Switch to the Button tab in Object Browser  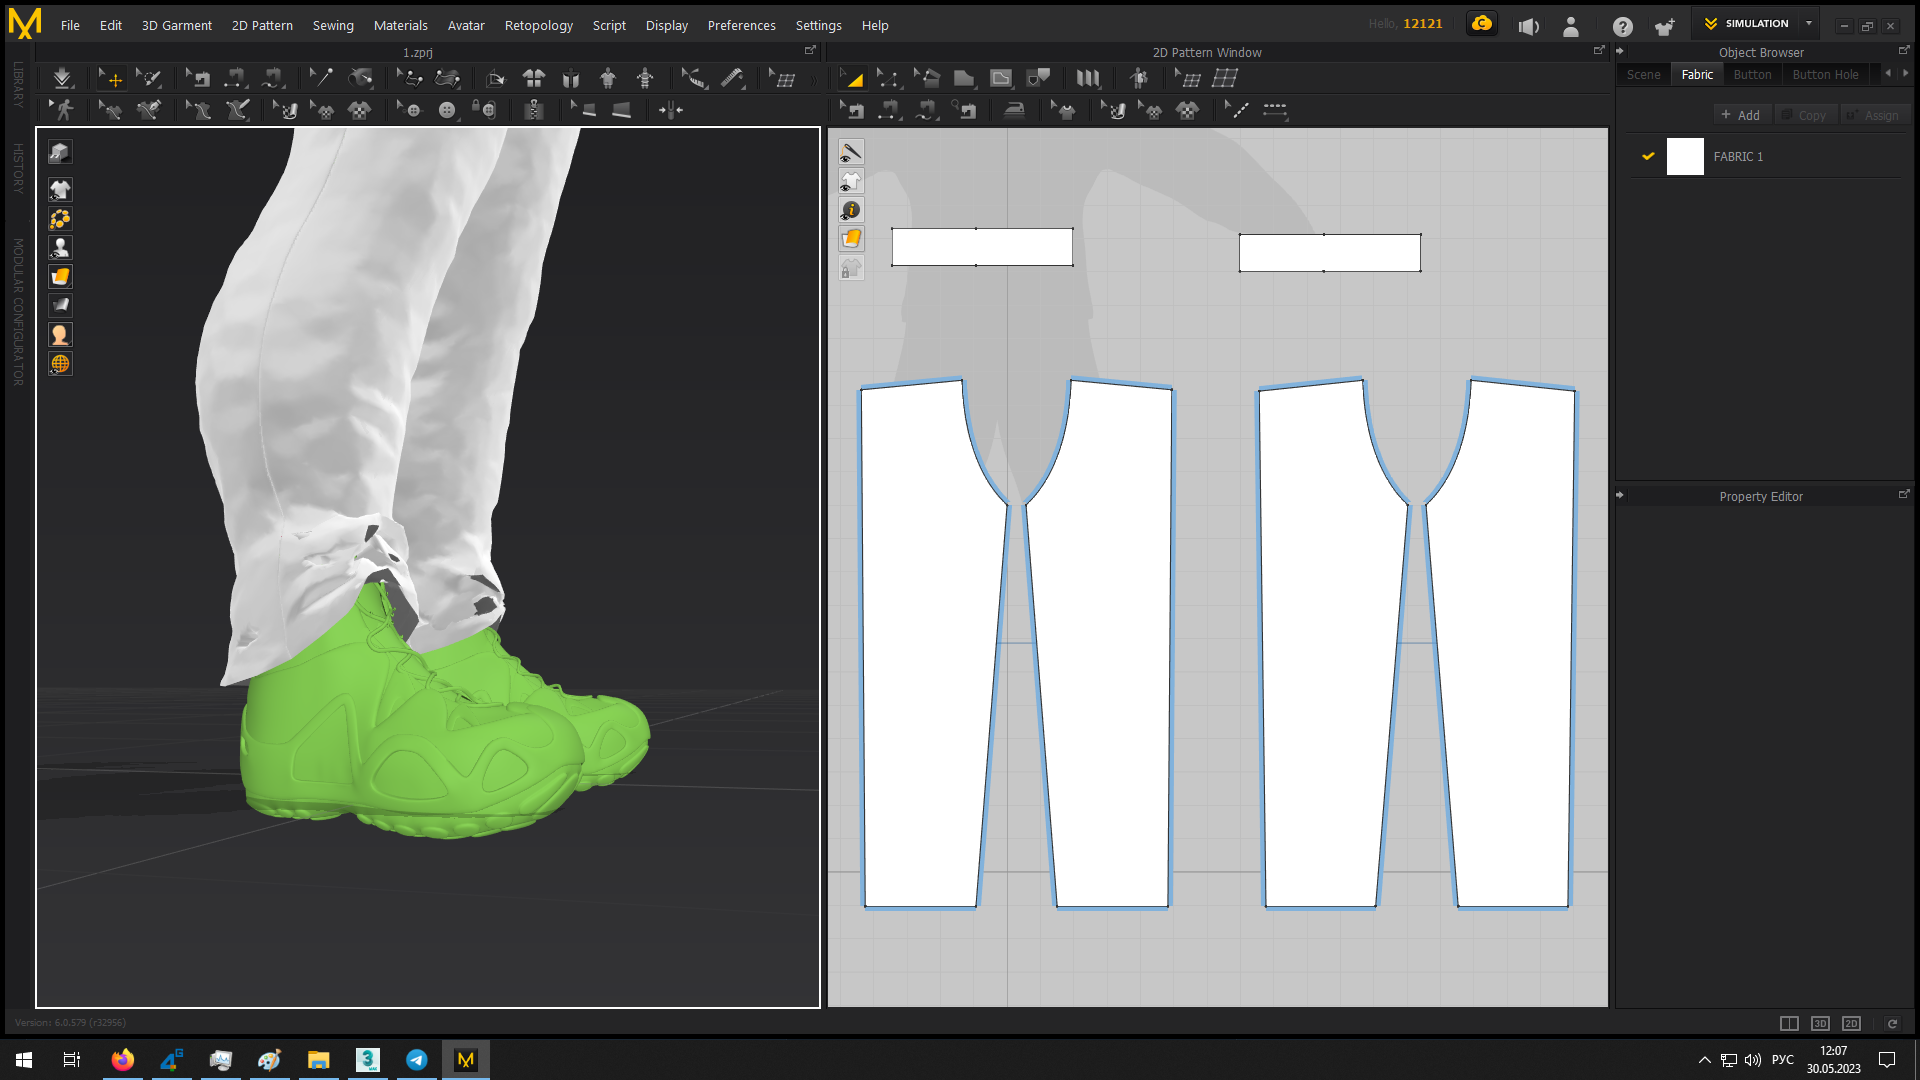point(1751,74)
